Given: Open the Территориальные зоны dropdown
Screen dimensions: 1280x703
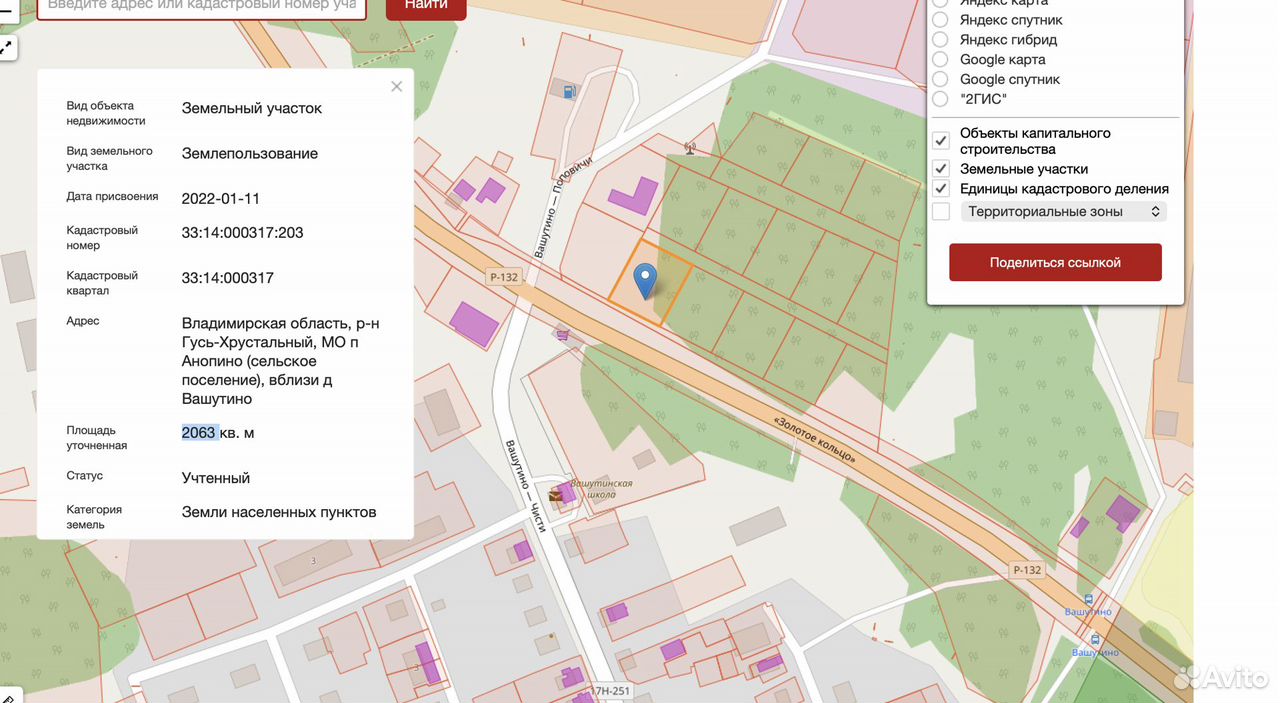Looking at the screenshot, I should point(1063,212).
